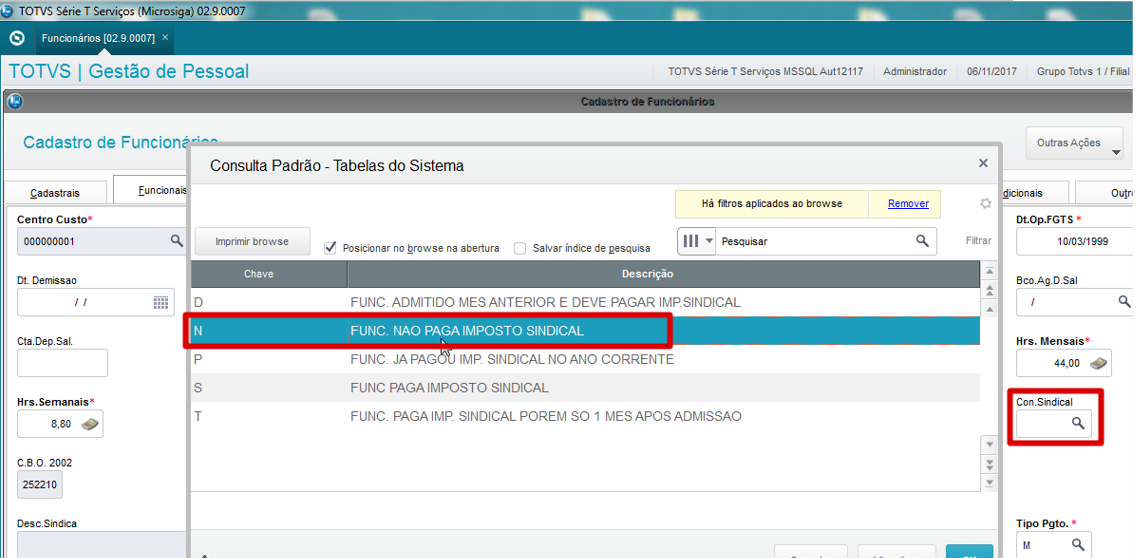The height and width of the screenshot is (558, 1137).
Task: Select row N FUNC. NAO PAGA IMPOSTO SINDICAL
Action: pos(585,330)
